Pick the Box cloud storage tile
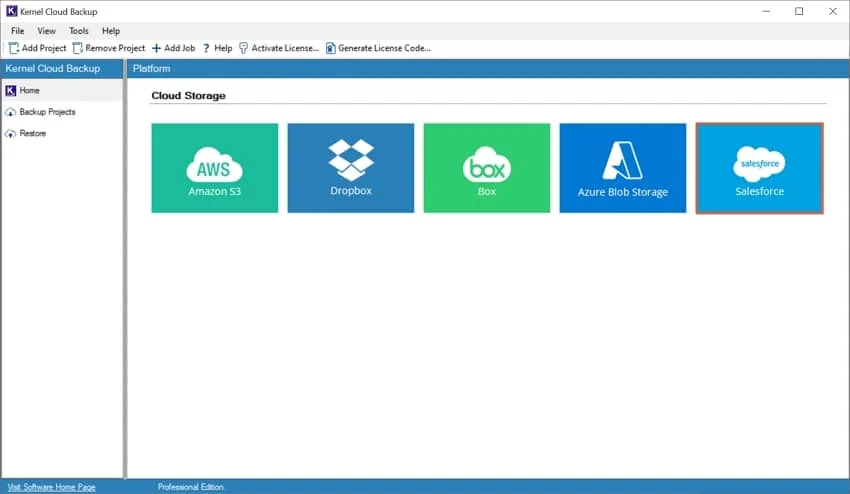 click(487, 168)
